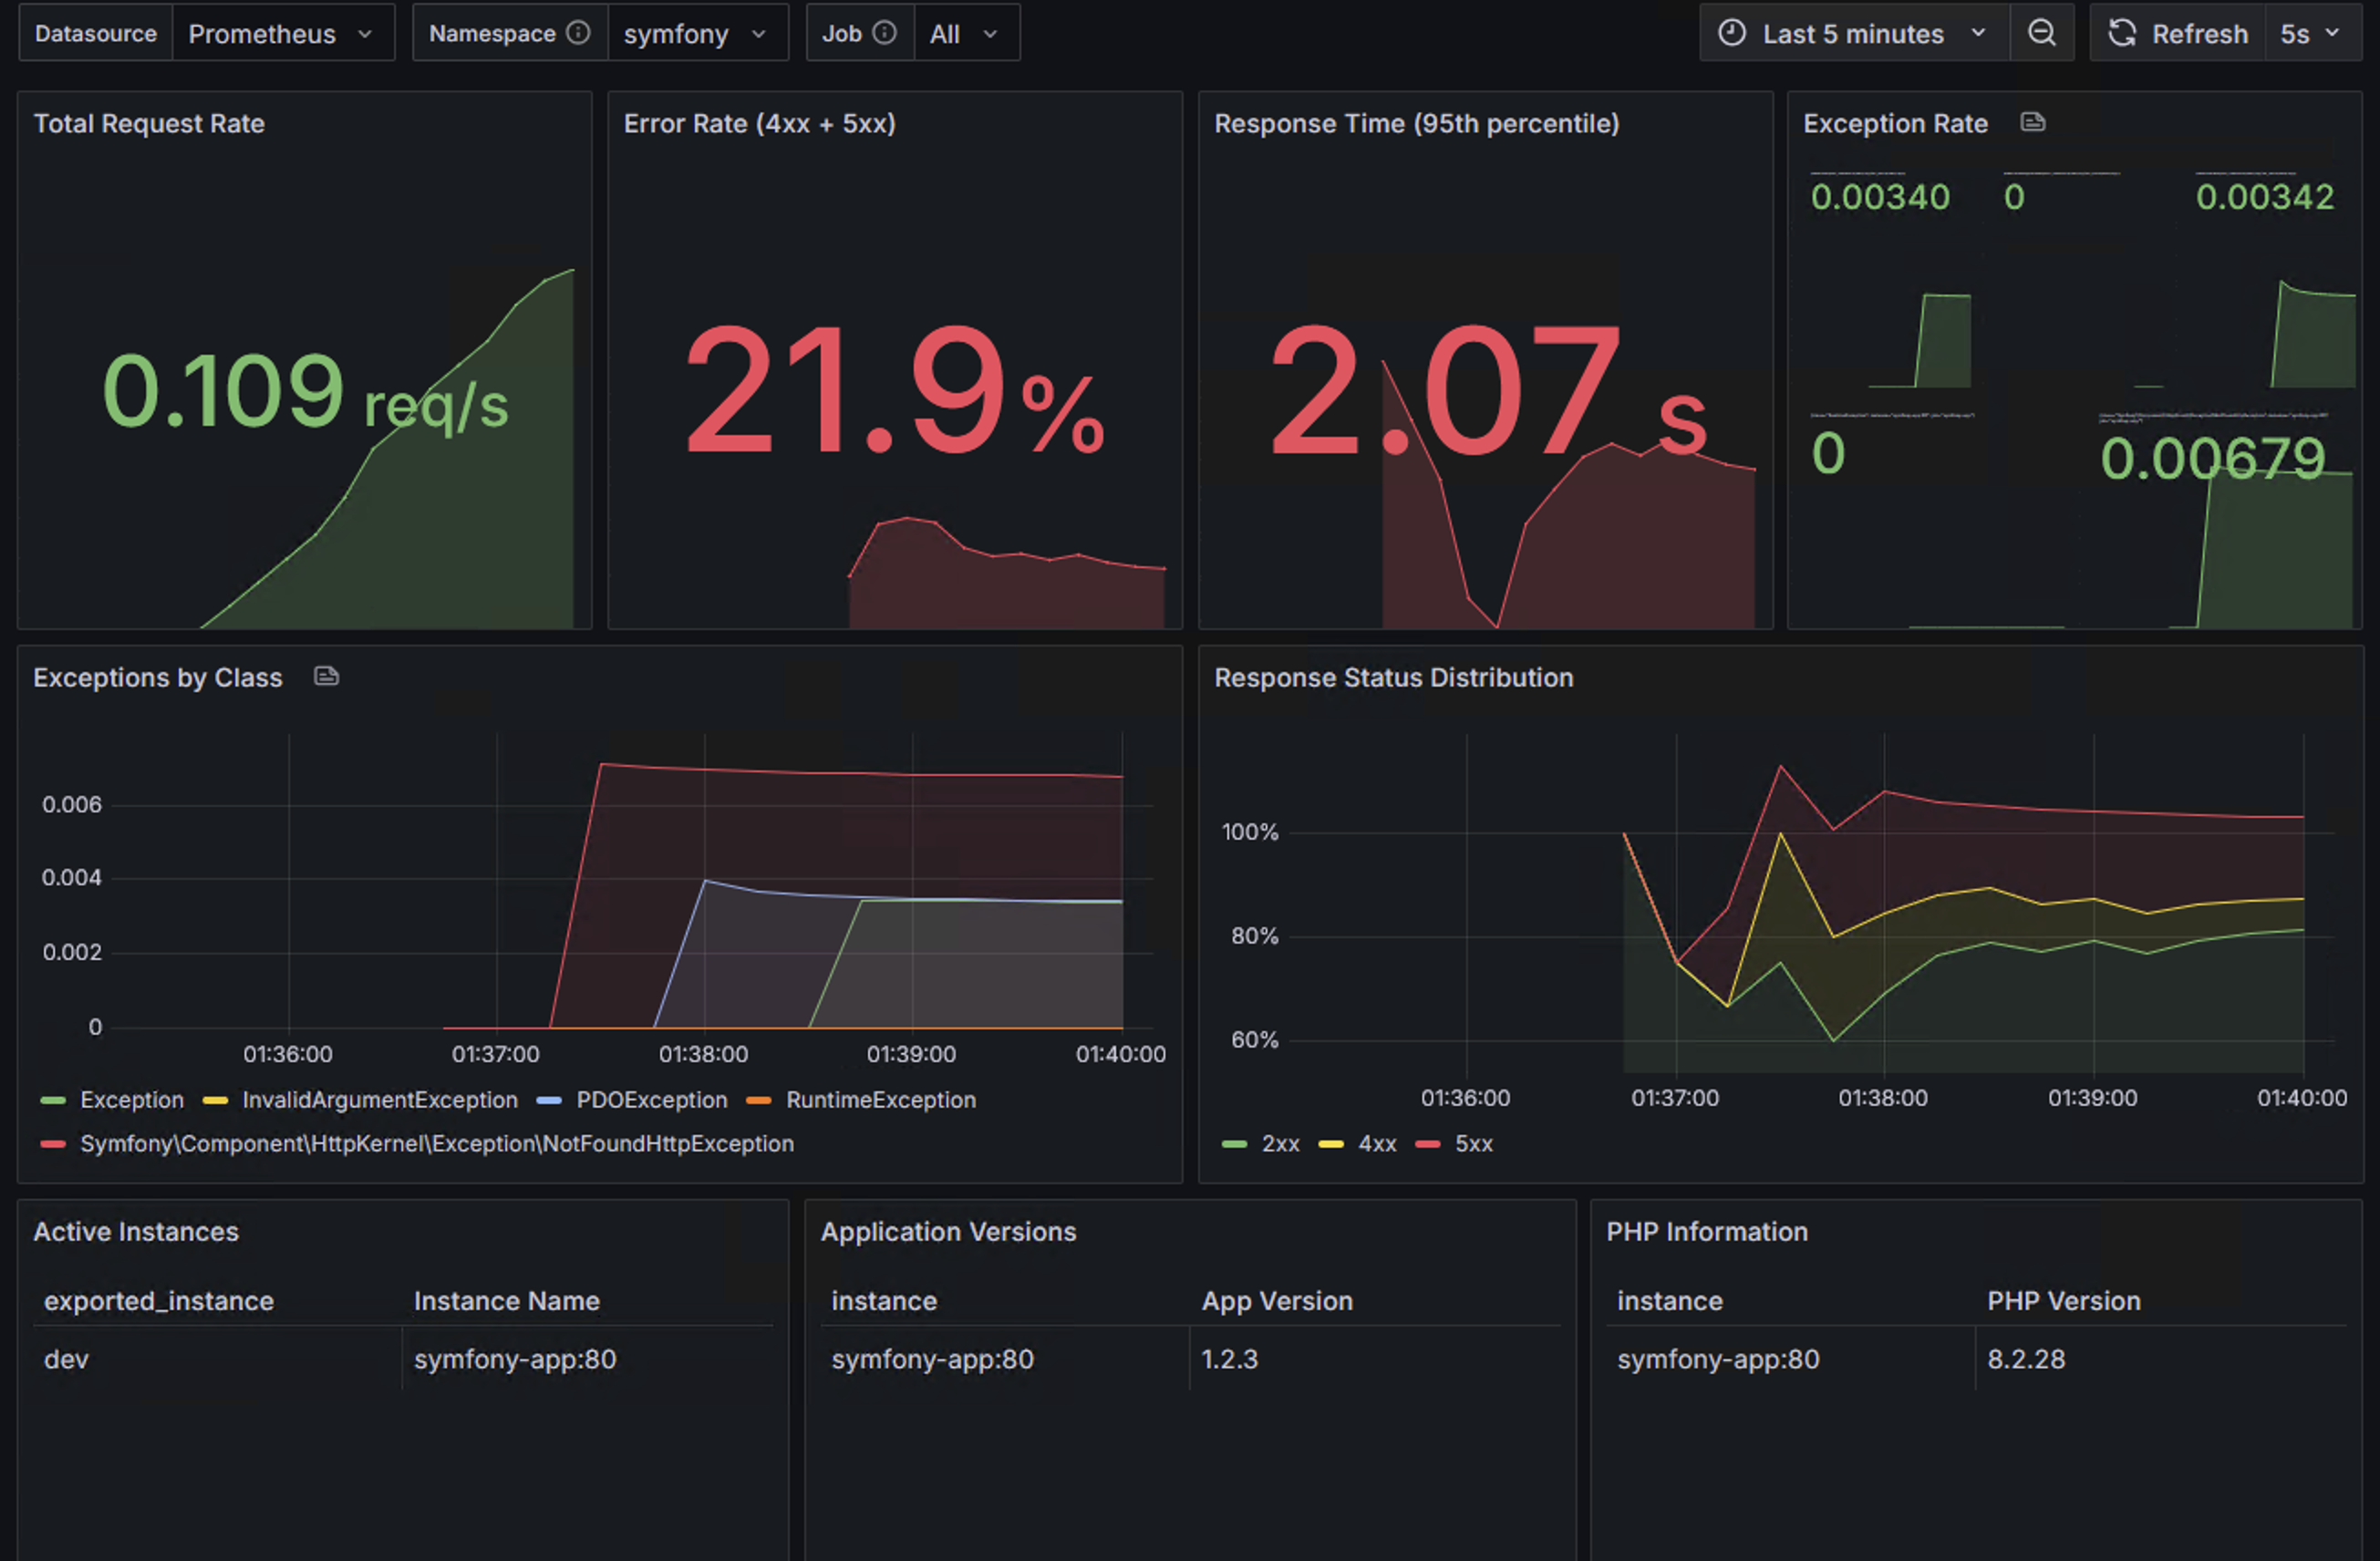
Task: Click the Total Request Rate panel title
Action: pos(149,123)
